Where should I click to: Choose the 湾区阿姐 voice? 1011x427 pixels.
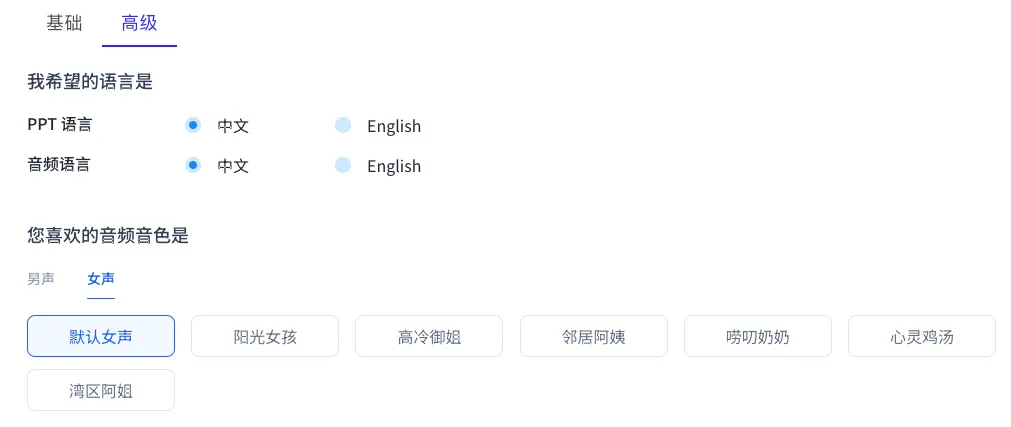101,391
